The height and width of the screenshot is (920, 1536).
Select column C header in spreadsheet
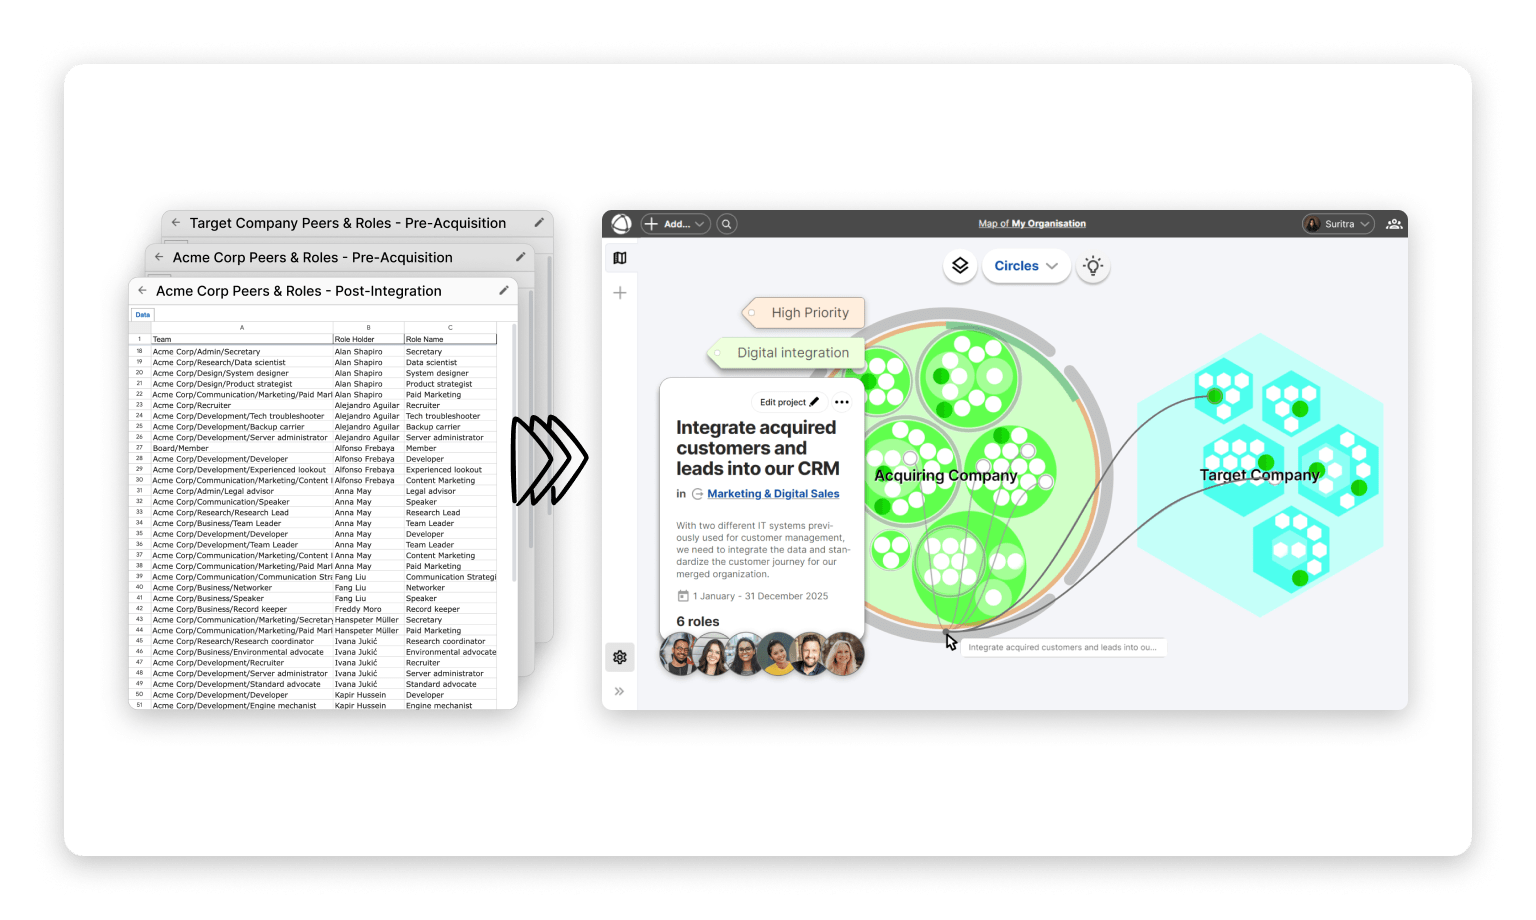450,327
